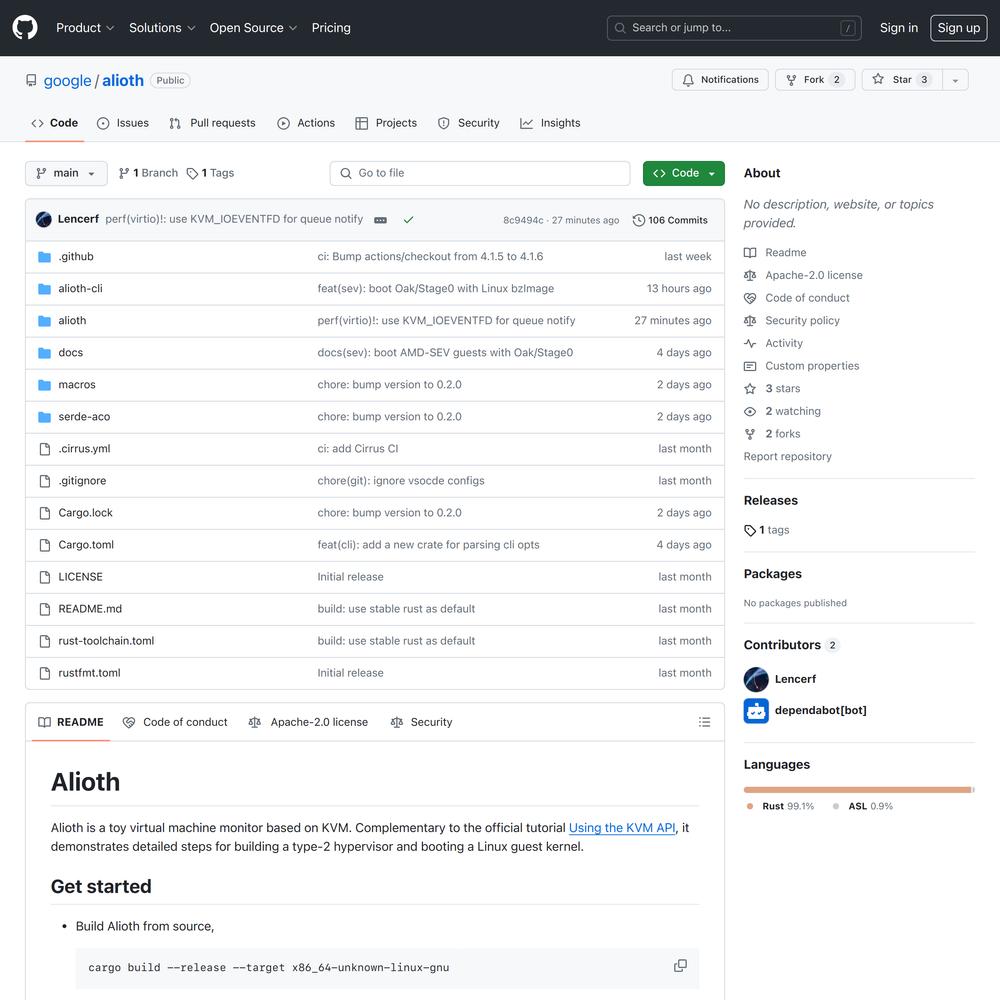Click the Notifications bell button
Screen dimensions: 1000x1000
pyautogui.click(x=720, y=80)
